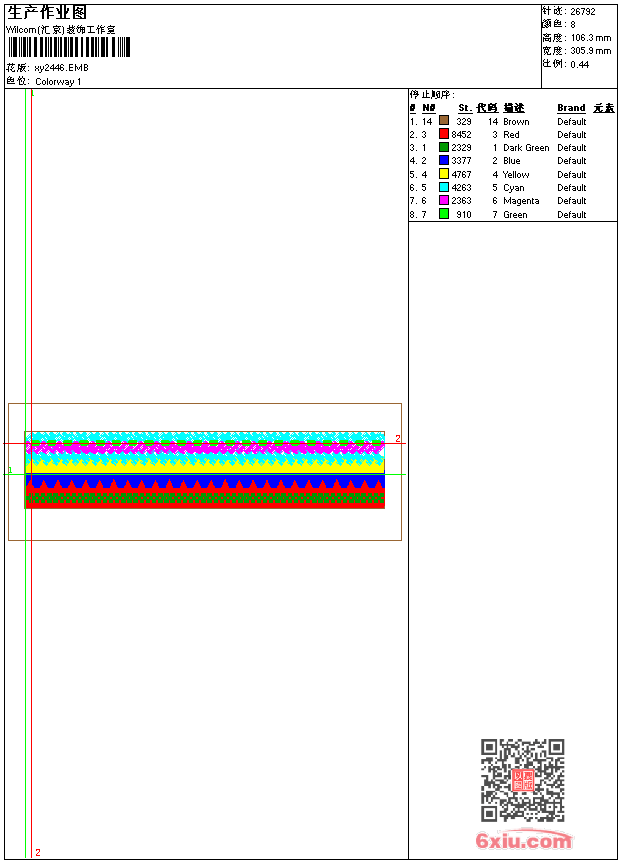Click the 元素 column header
This screenshot has width=620, height=860.
(604, 108)
